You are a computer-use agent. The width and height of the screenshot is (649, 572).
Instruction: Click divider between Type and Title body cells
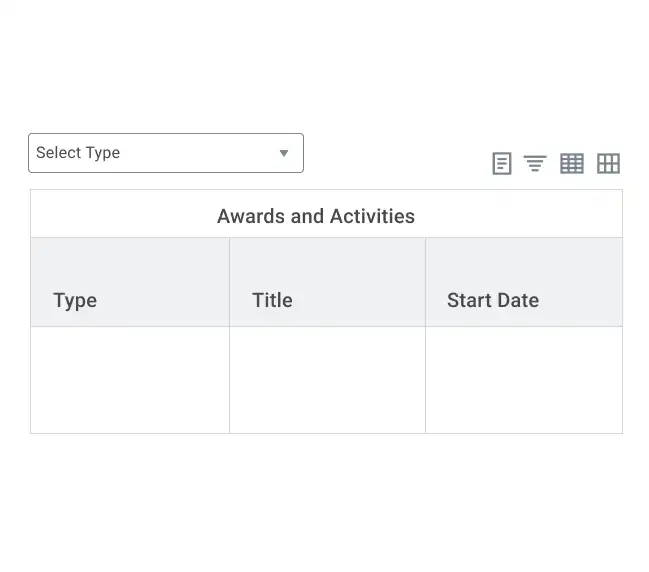pyautogui.click(x=229, y=380)
